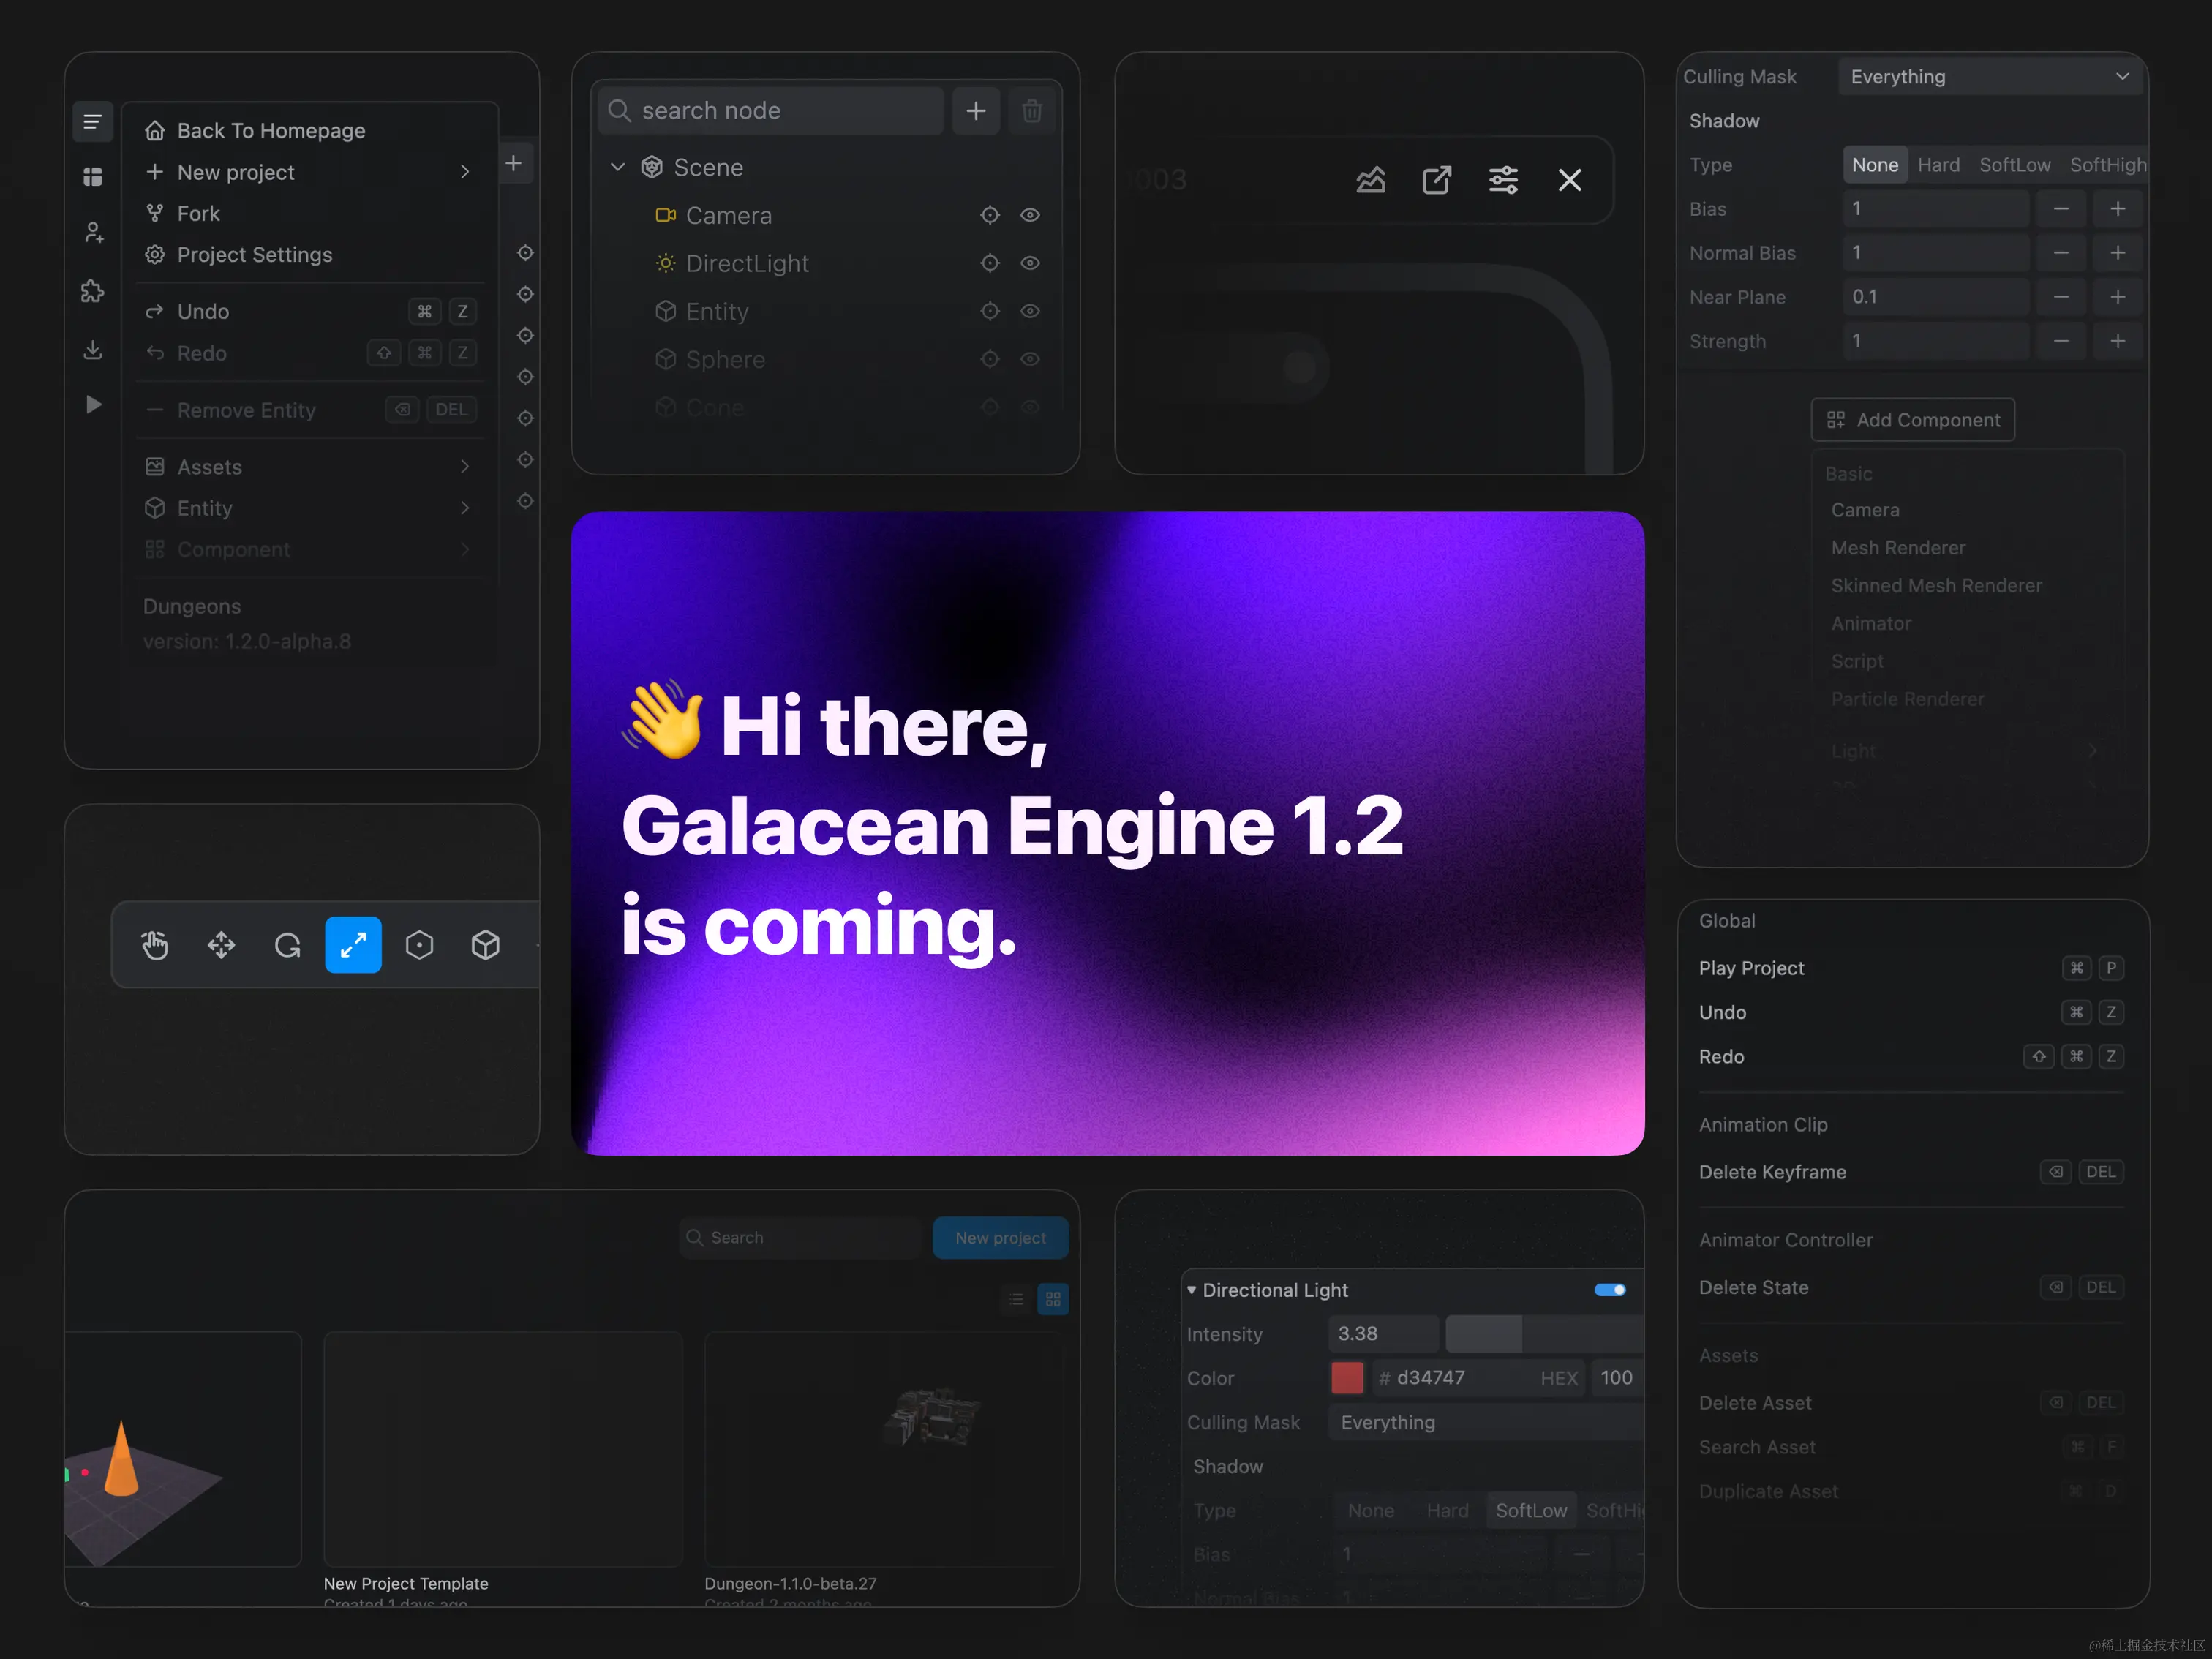Click the add-user icon in sidebar
The height and width of the screenshot is (1659, 2212).
point(93,233)
